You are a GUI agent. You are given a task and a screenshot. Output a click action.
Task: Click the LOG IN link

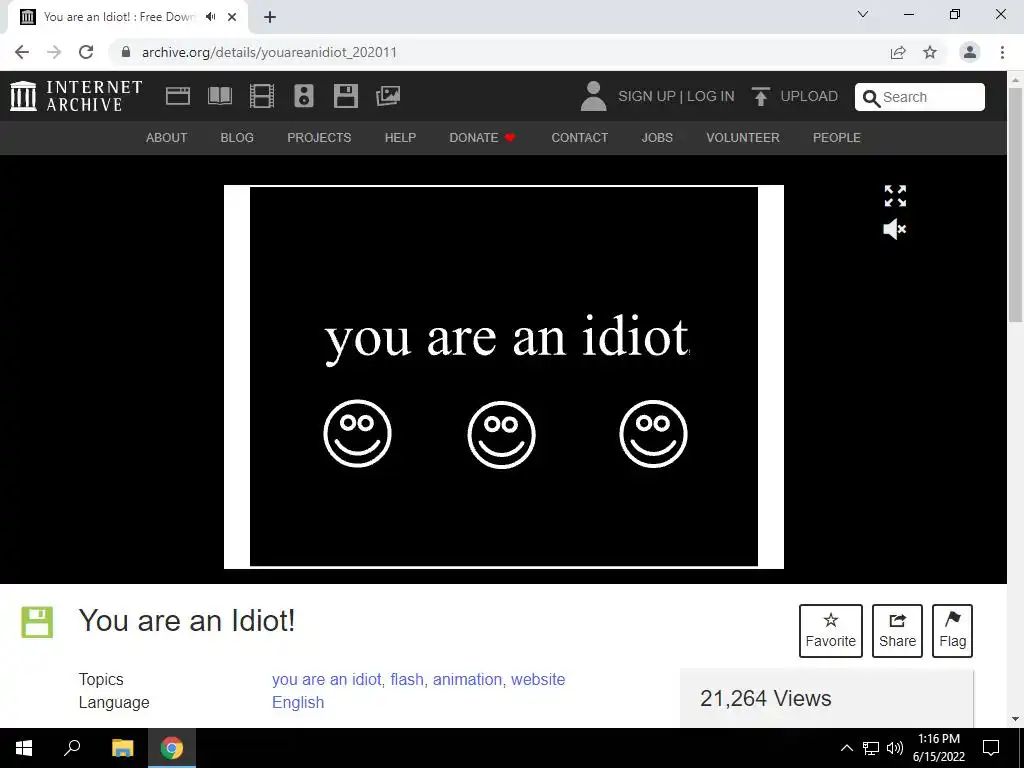pos(711,96)
